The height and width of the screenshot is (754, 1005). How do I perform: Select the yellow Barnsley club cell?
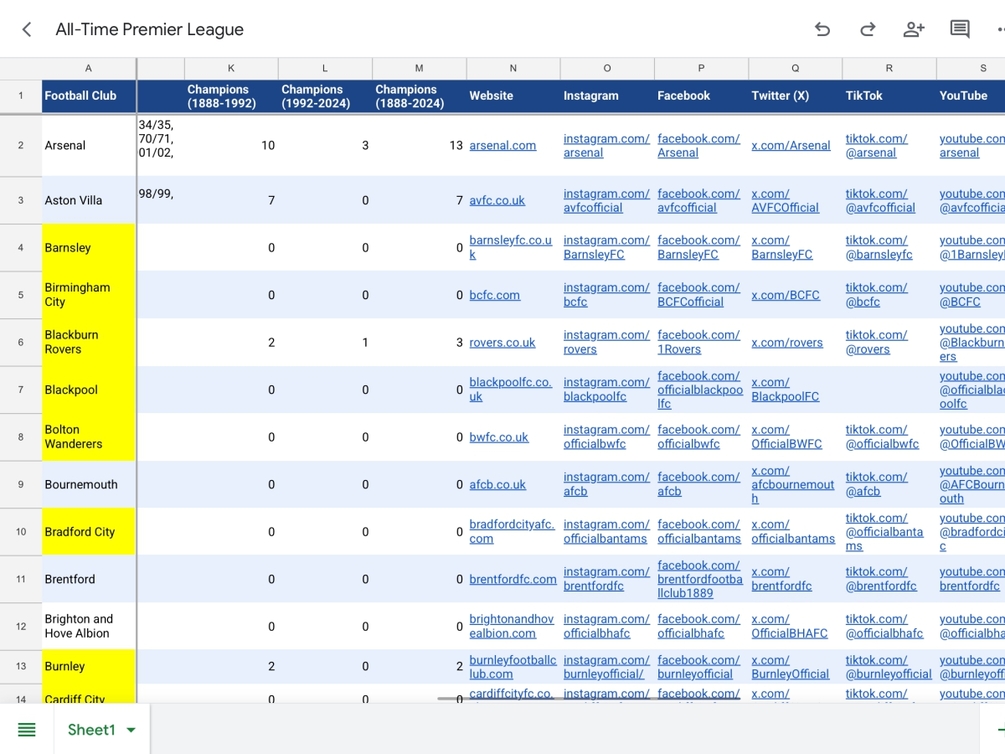(x=89, y=248)
